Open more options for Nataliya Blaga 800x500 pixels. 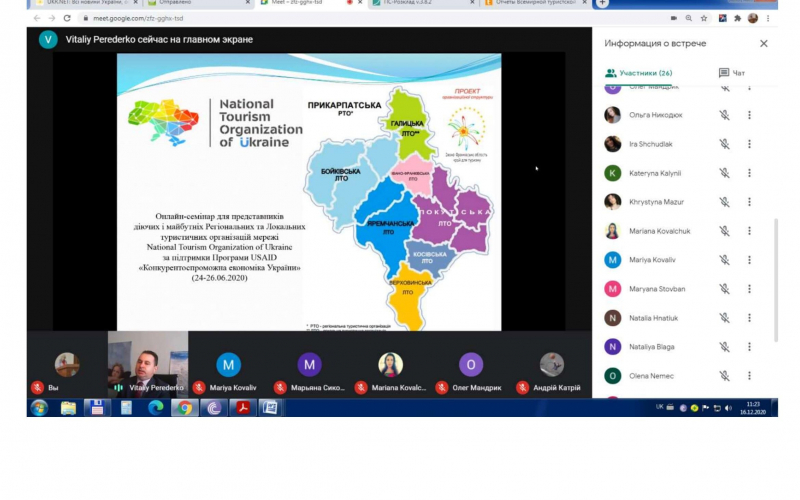click(x=749, y=347)
